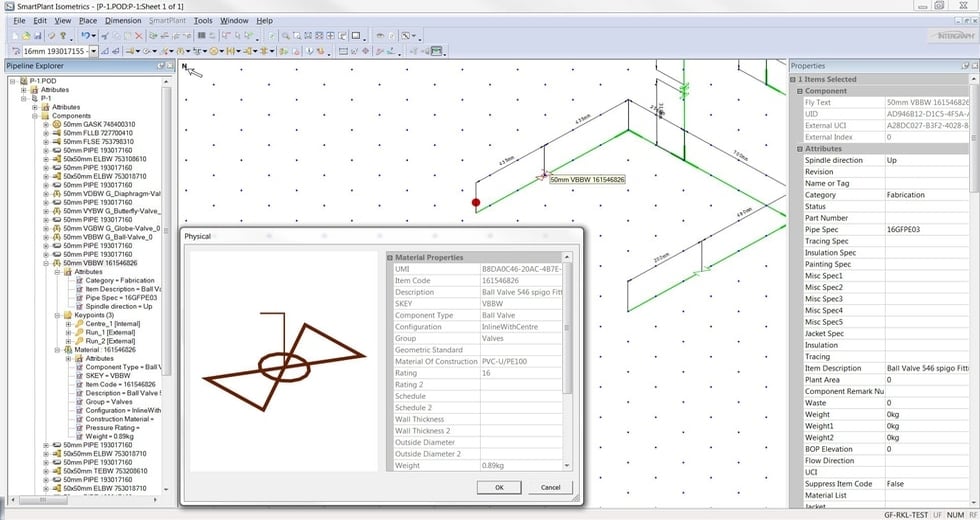This screenshot has width=980, height=520.
Task: Collapse the Components folder in the tree
Action: point(34,116)
